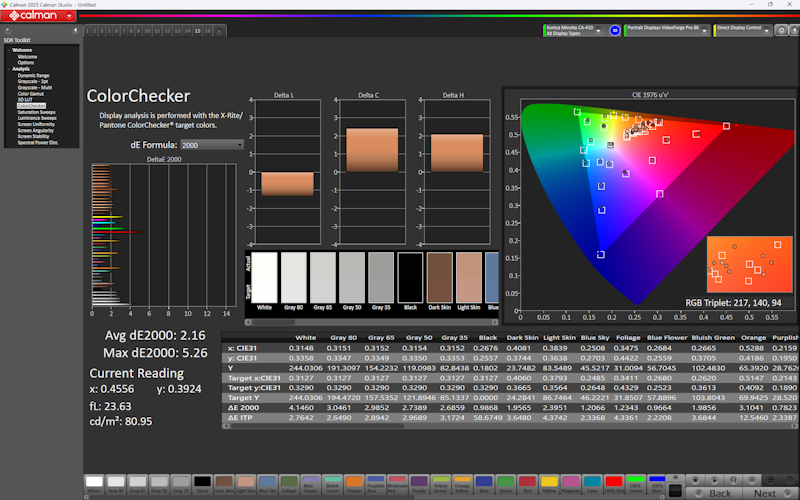This screenshot has height=500, width=800.
Task: Select the Bluish Green patch in bottom strip
Action: tap(332, 485)
